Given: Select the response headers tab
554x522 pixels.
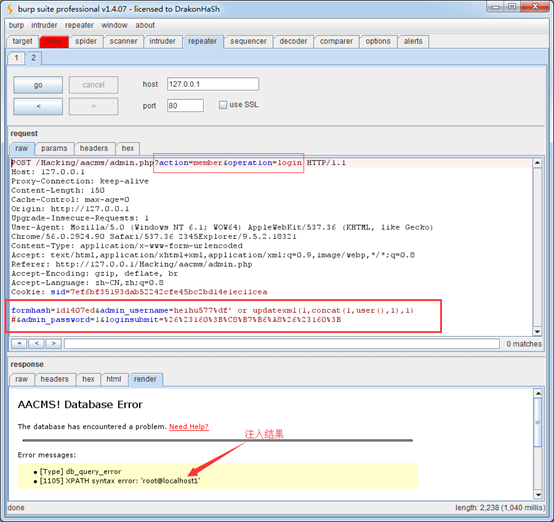Looking at the screenshot, I should tap(54, 379).
